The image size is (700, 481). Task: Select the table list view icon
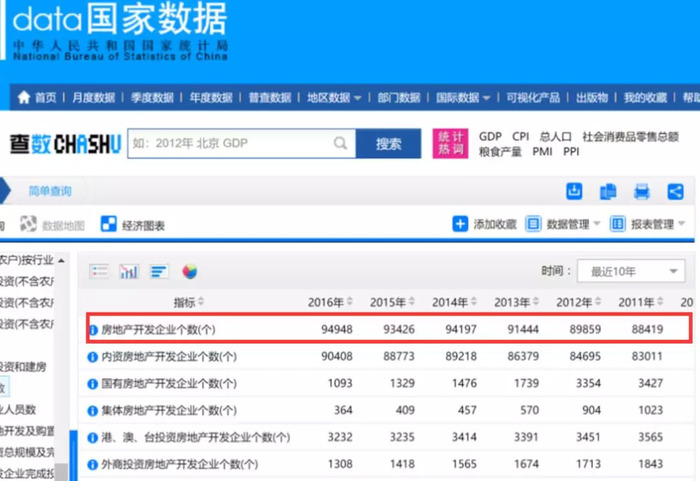(x=99, y=271)
